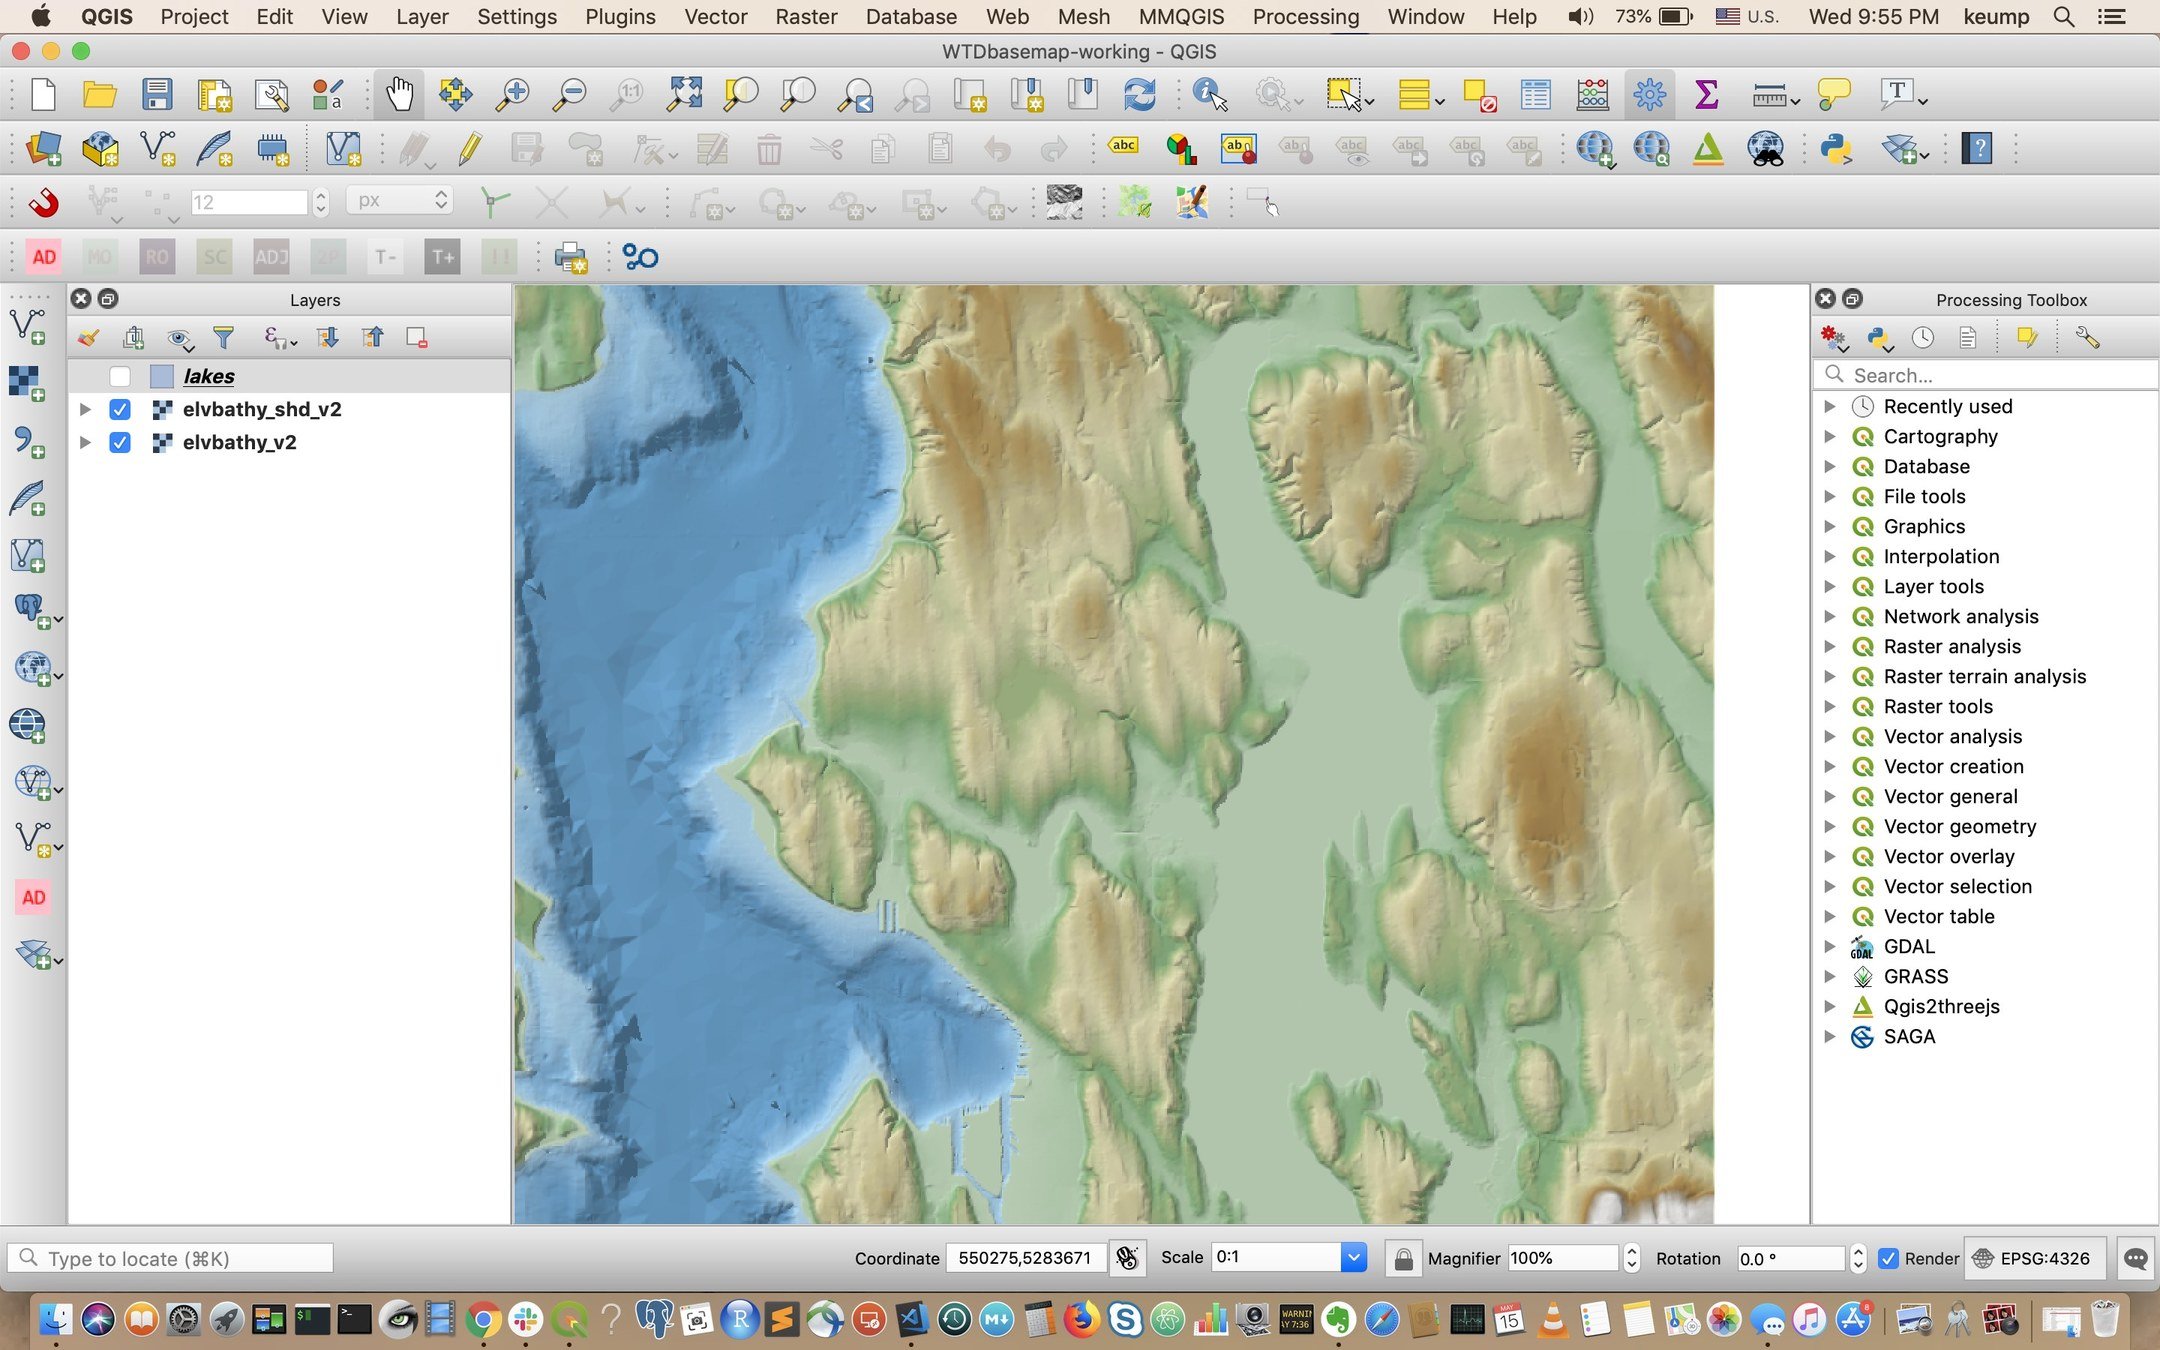Open the attribute table icon

pyautogui.click(x=1535, y=95)
